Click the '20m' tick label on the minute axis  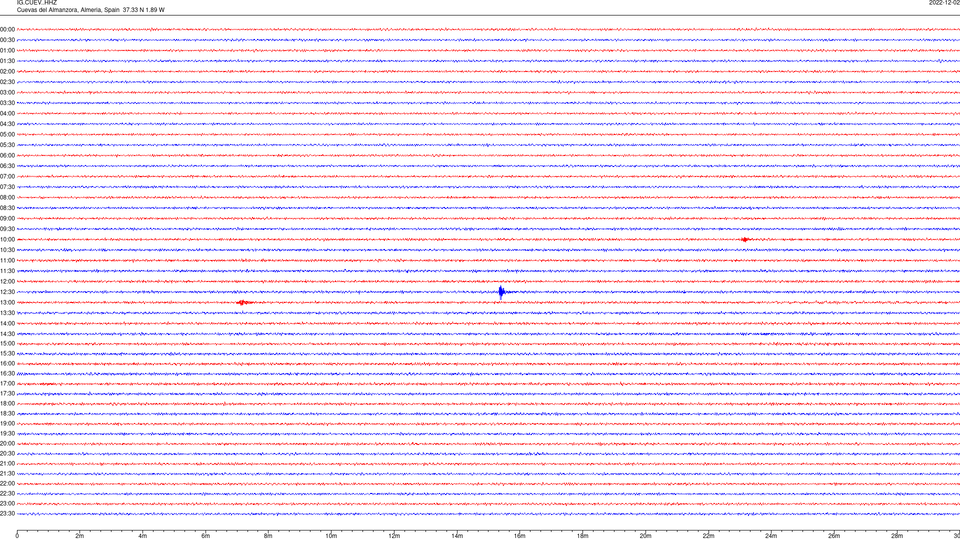pyautogui.click(x=645, y=536)
